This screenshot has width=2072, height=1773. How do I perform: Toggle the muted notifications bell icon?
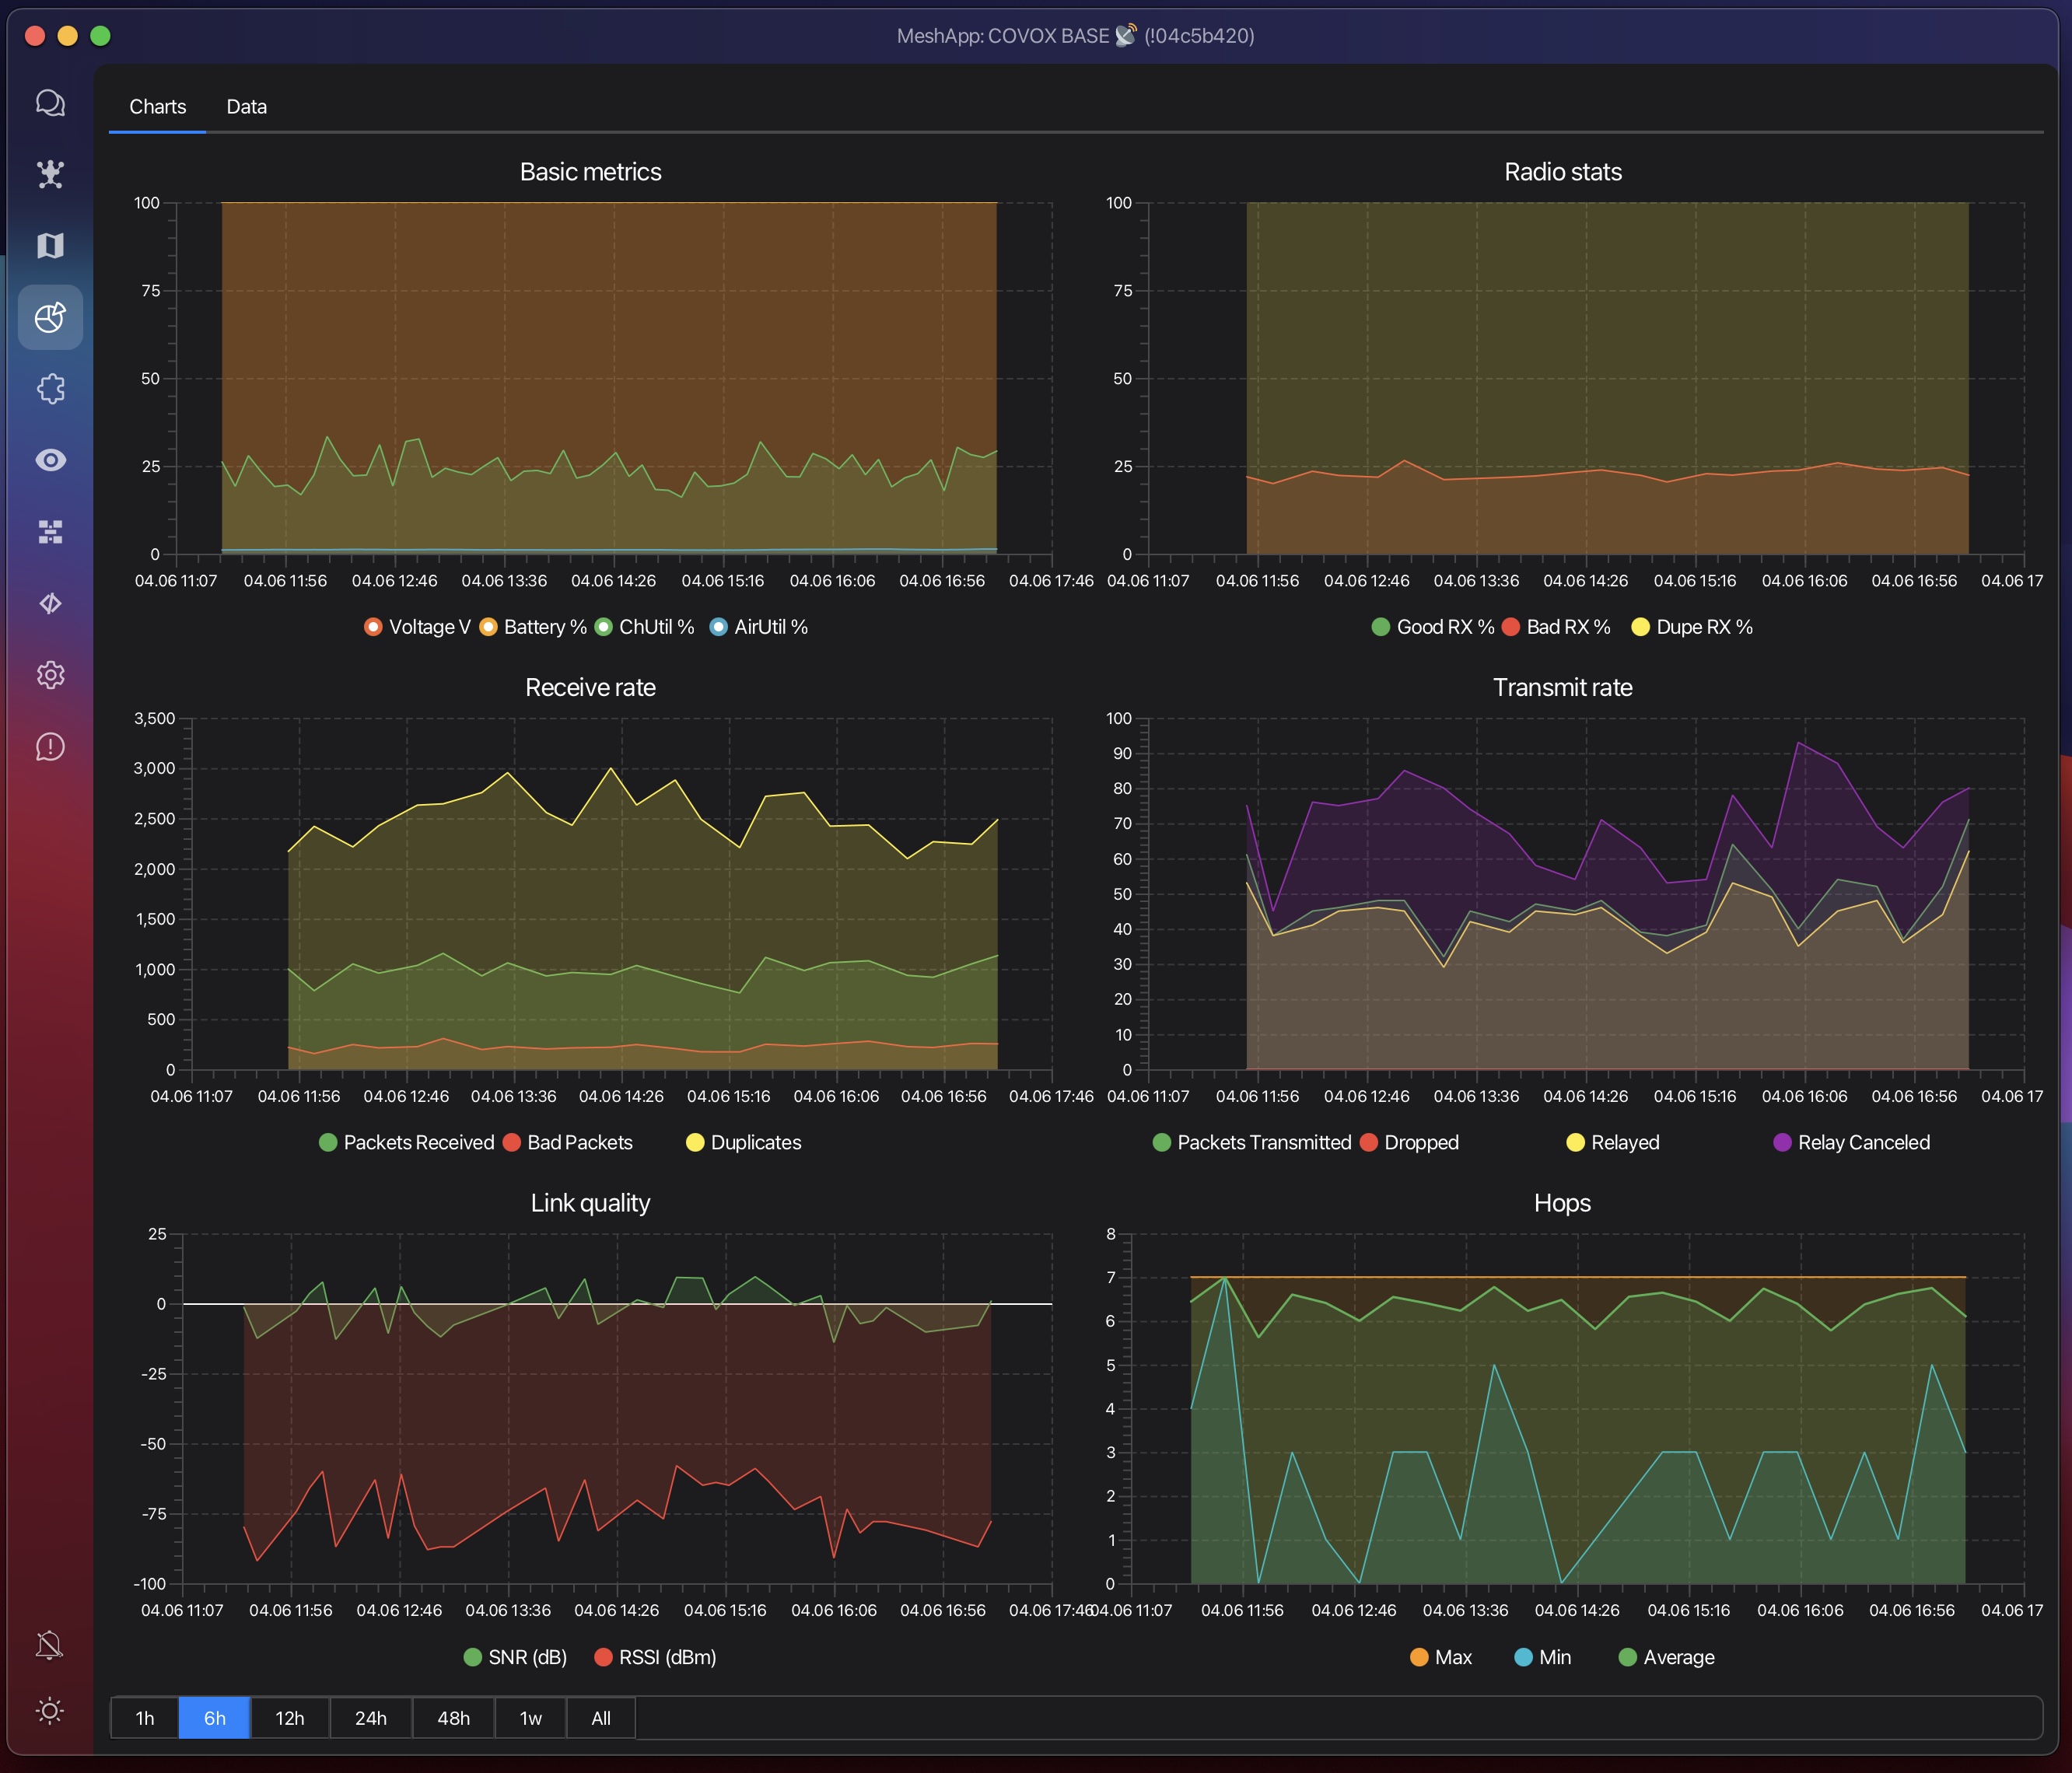(x=49, y=1645)
